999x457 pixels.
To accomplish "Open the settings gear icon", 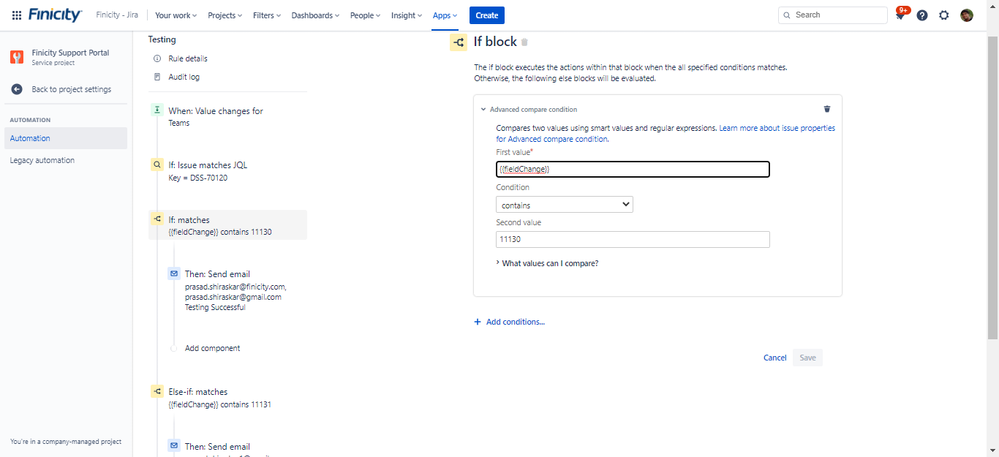I will click(x=944, y=15).
